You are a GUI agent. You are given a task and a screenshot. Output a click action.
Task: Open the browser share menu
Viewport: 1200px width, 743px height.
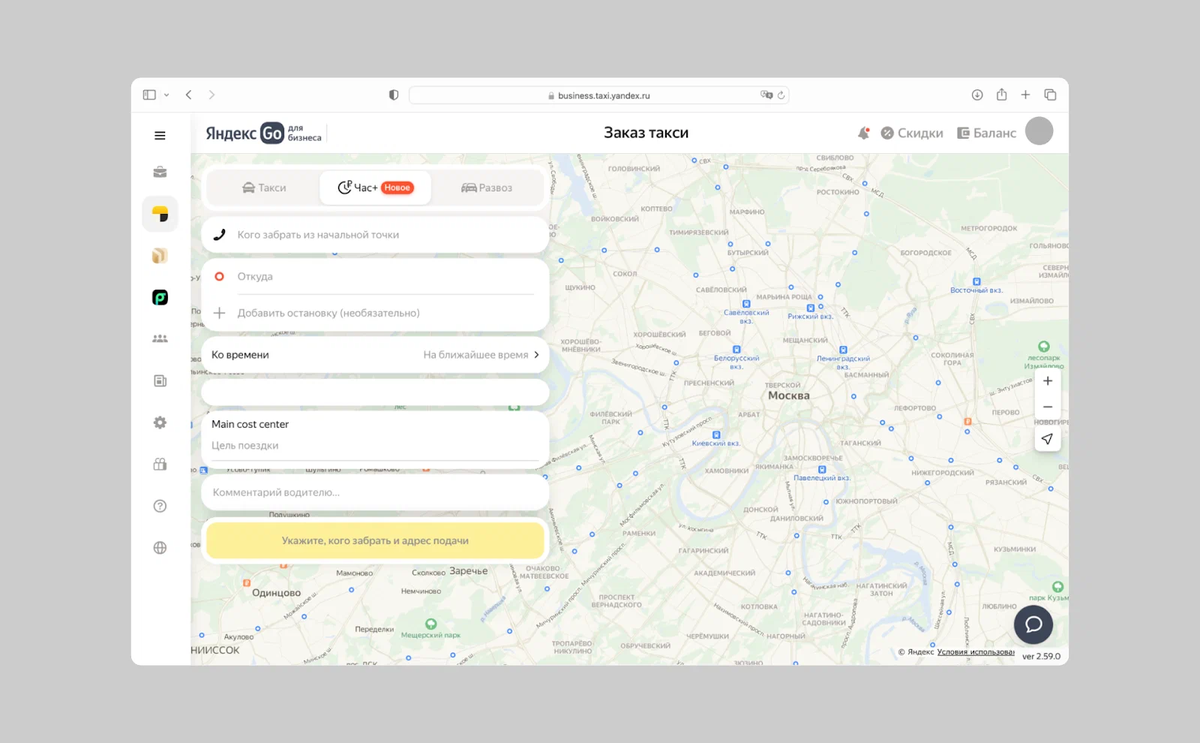1001,95
